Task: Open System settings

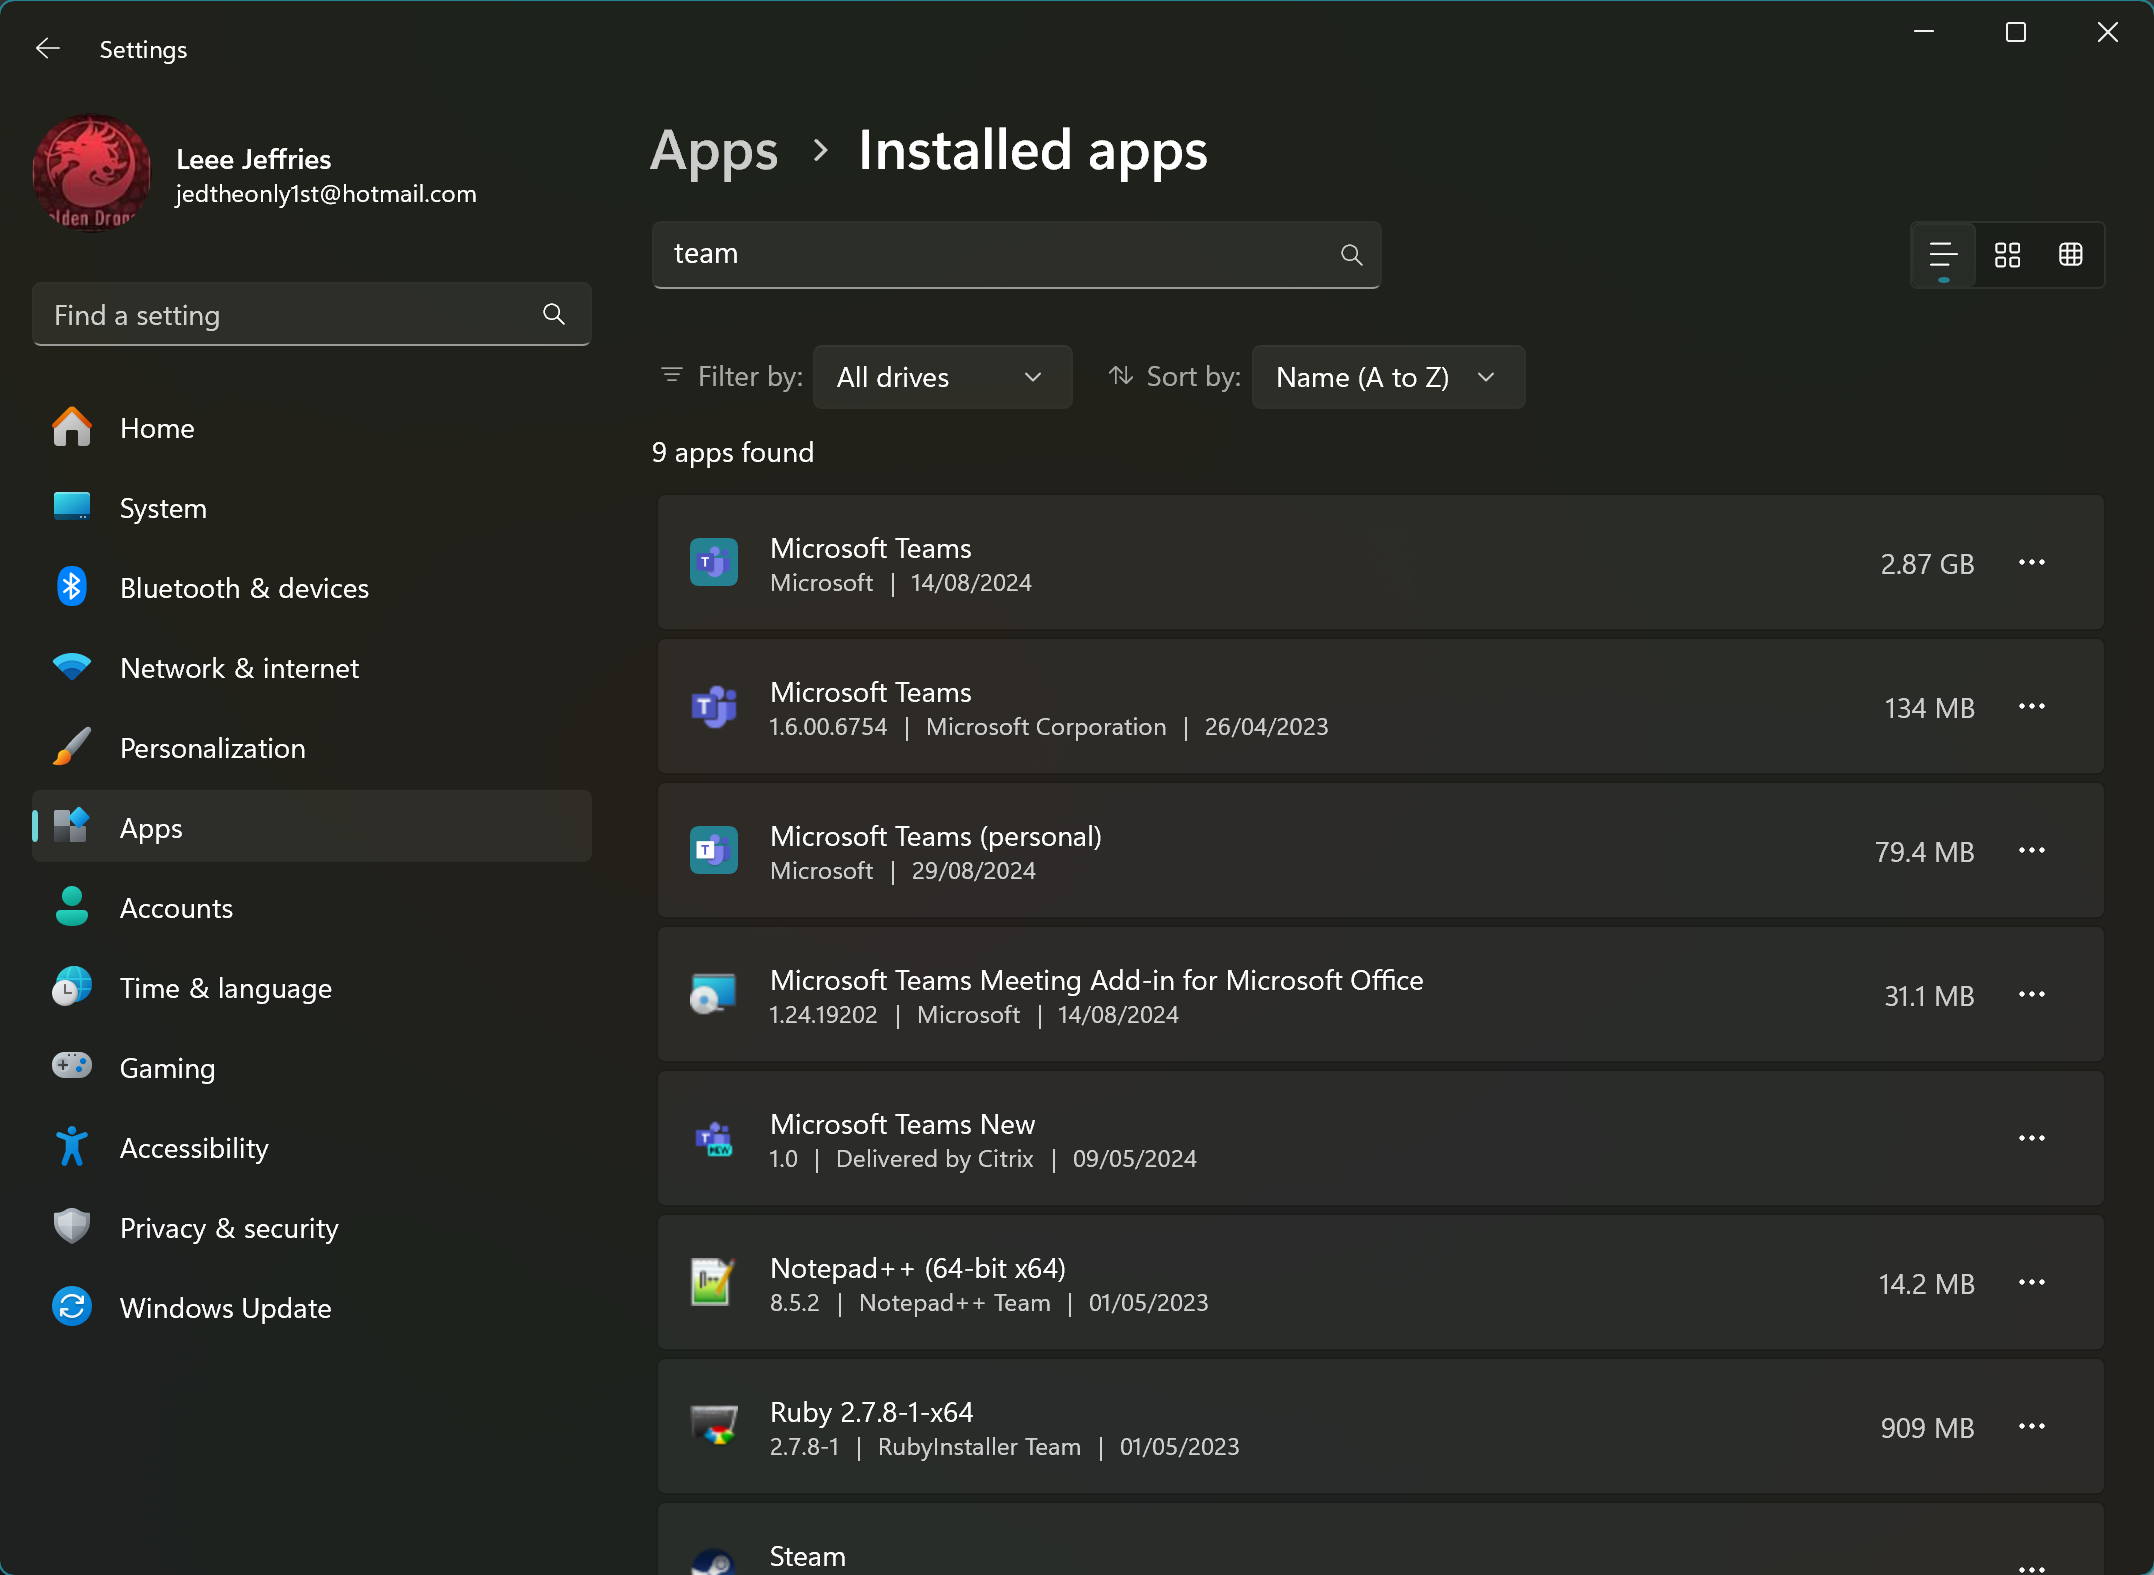Action: pos(312,508)
